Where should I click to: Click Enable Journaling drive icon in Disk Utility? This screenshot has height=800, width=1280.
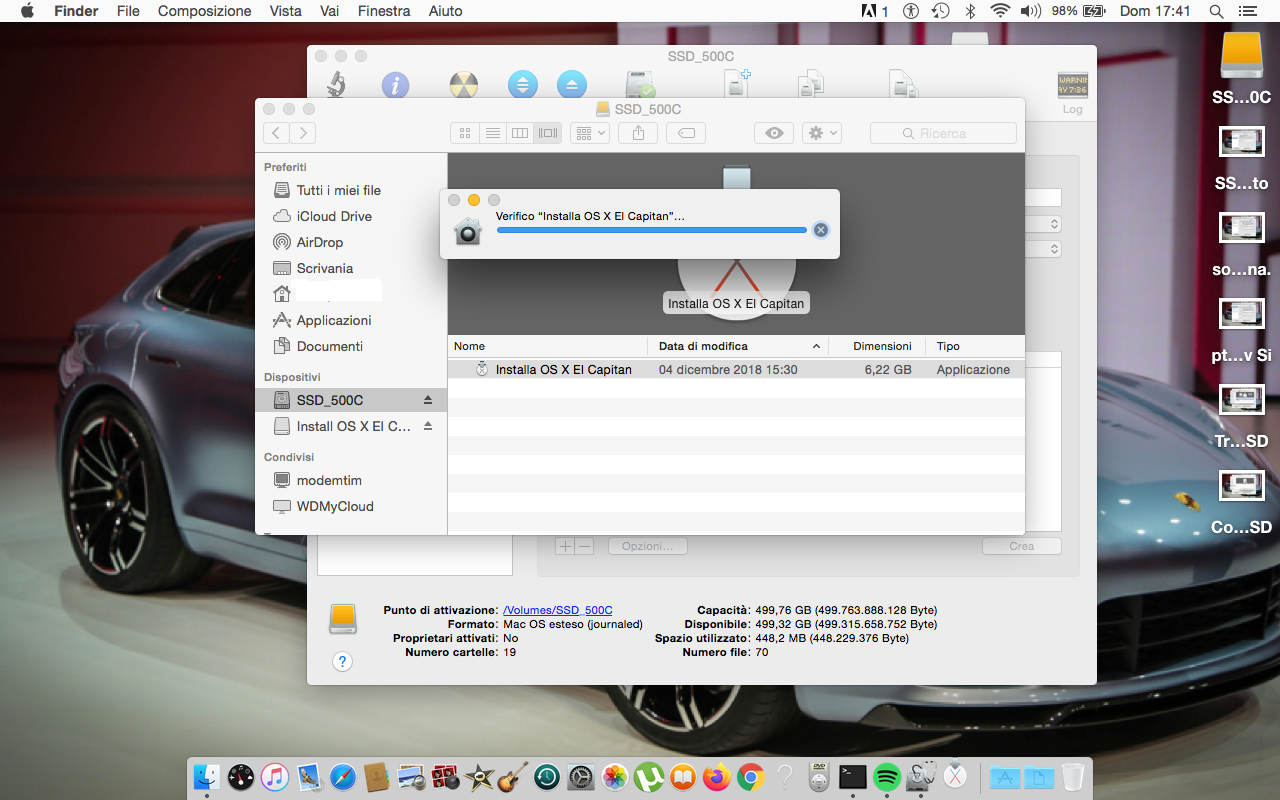pyautogui.click(x=640, y=84)
